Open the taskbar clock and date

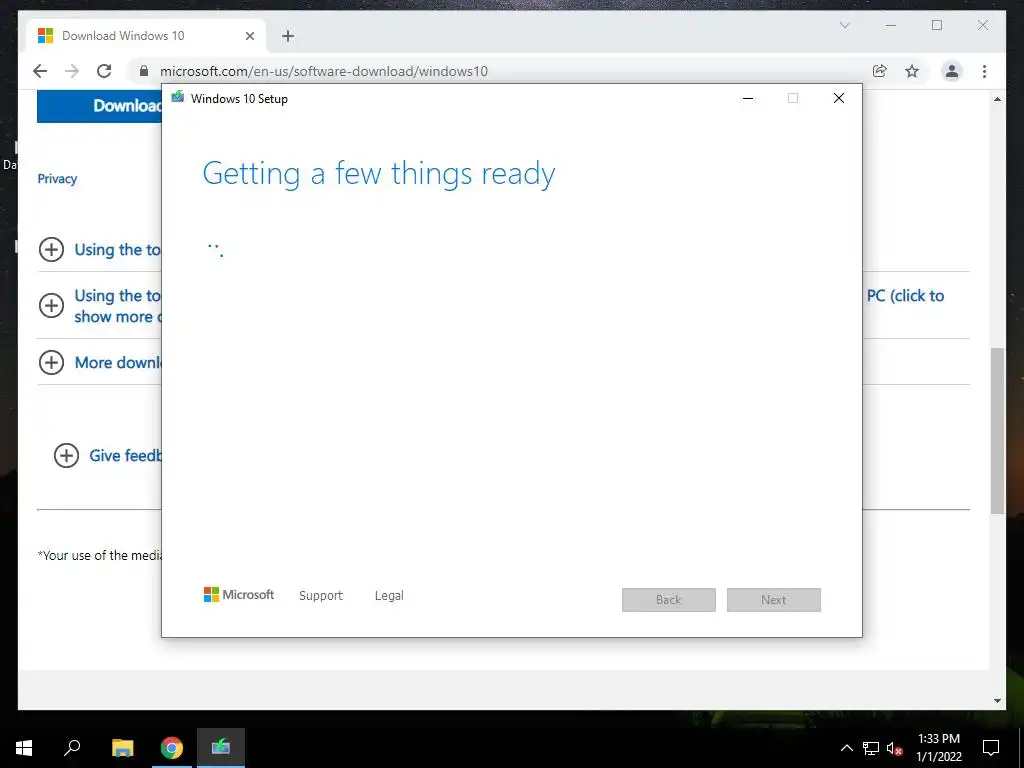[x=939, y=748]
